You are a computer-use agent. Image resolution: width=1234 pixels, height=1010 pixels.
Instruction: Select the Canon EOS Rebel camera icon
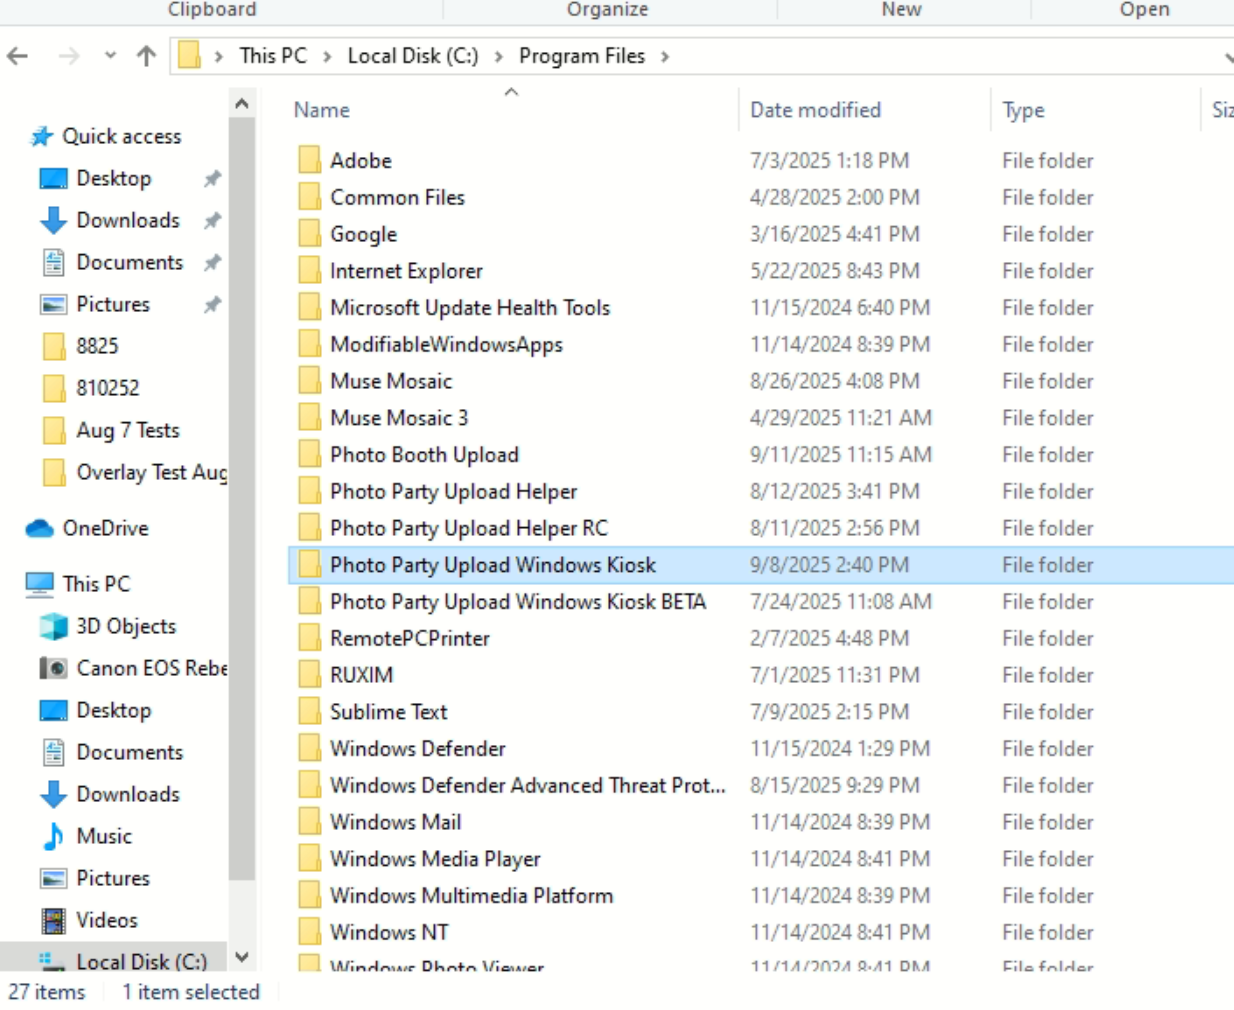[53, 668]
